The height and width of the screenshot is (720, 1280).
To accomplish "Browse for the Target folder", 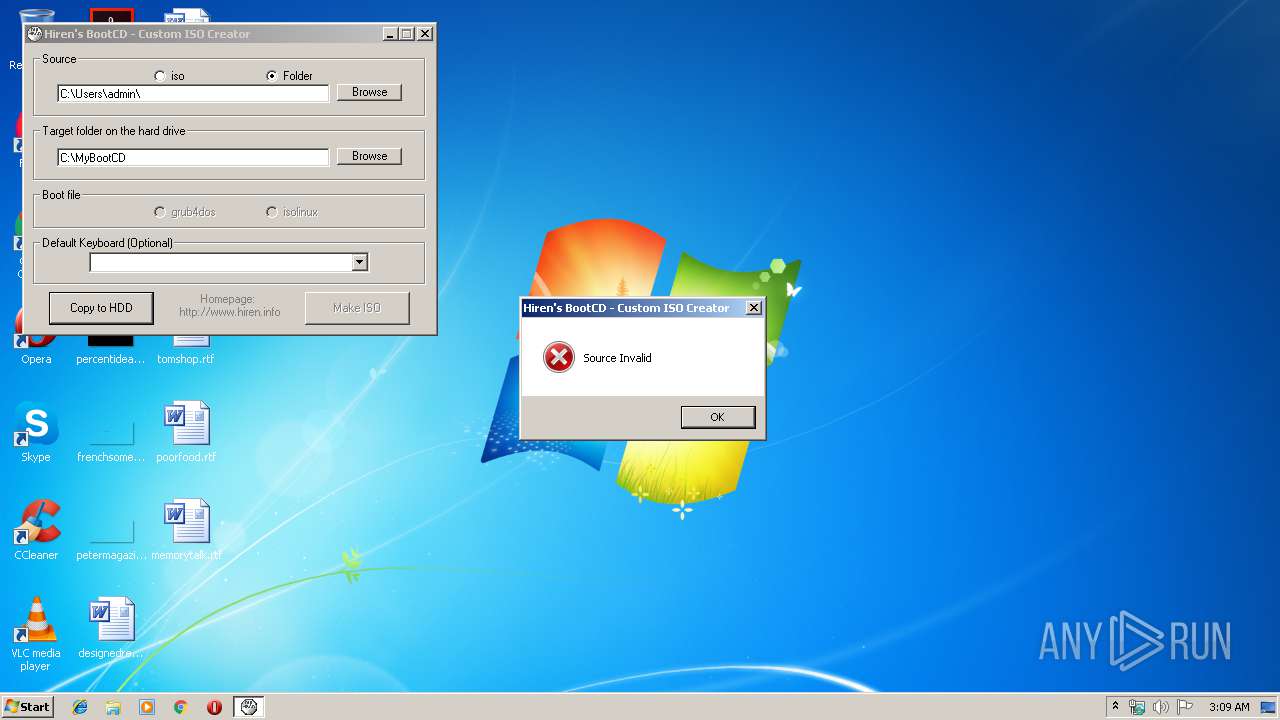I will point(369,156).
